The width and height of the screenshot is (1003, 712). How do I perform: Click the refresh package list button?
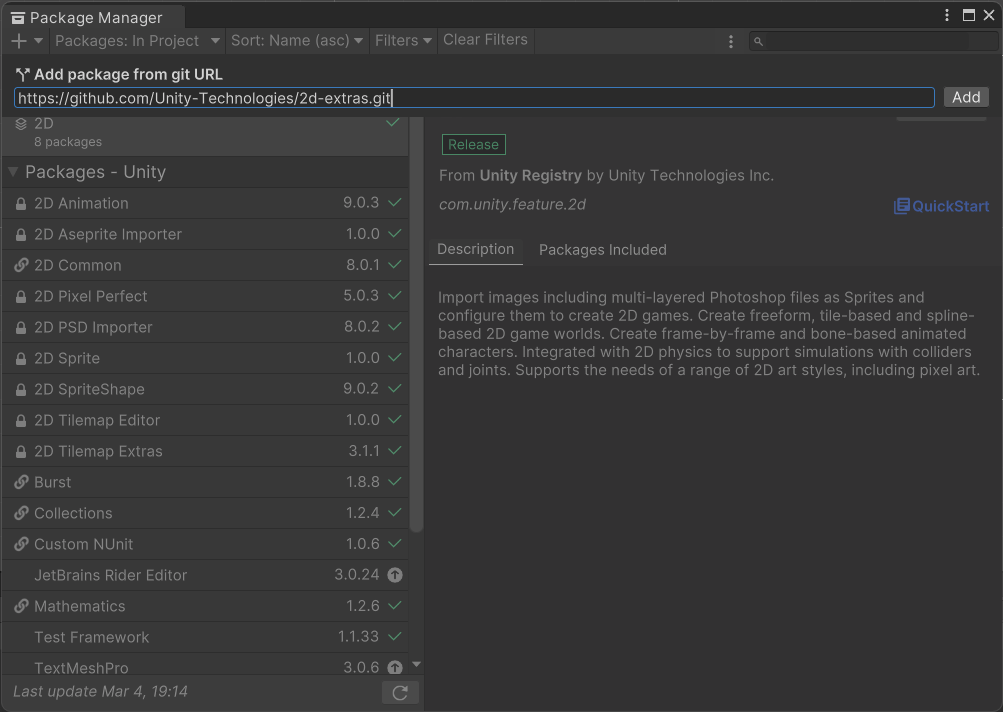[x=400, y=693]
